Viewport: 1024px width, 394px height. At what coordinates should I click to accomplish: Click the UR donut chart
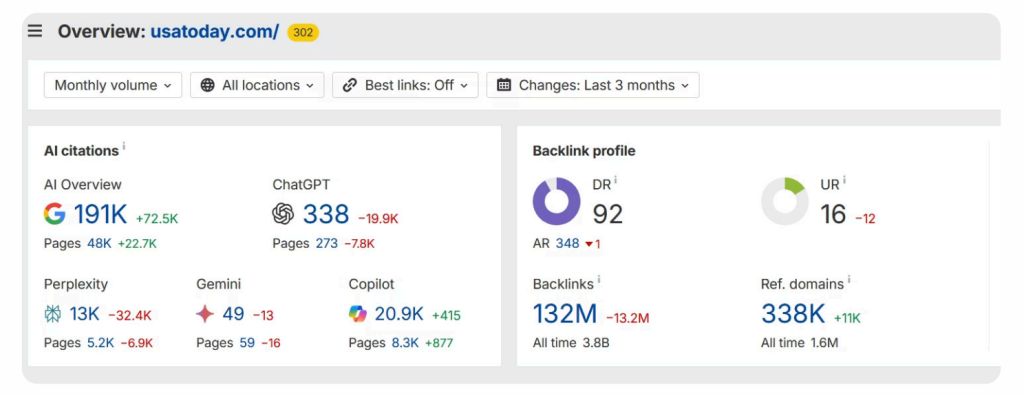[x=784, y=201]
